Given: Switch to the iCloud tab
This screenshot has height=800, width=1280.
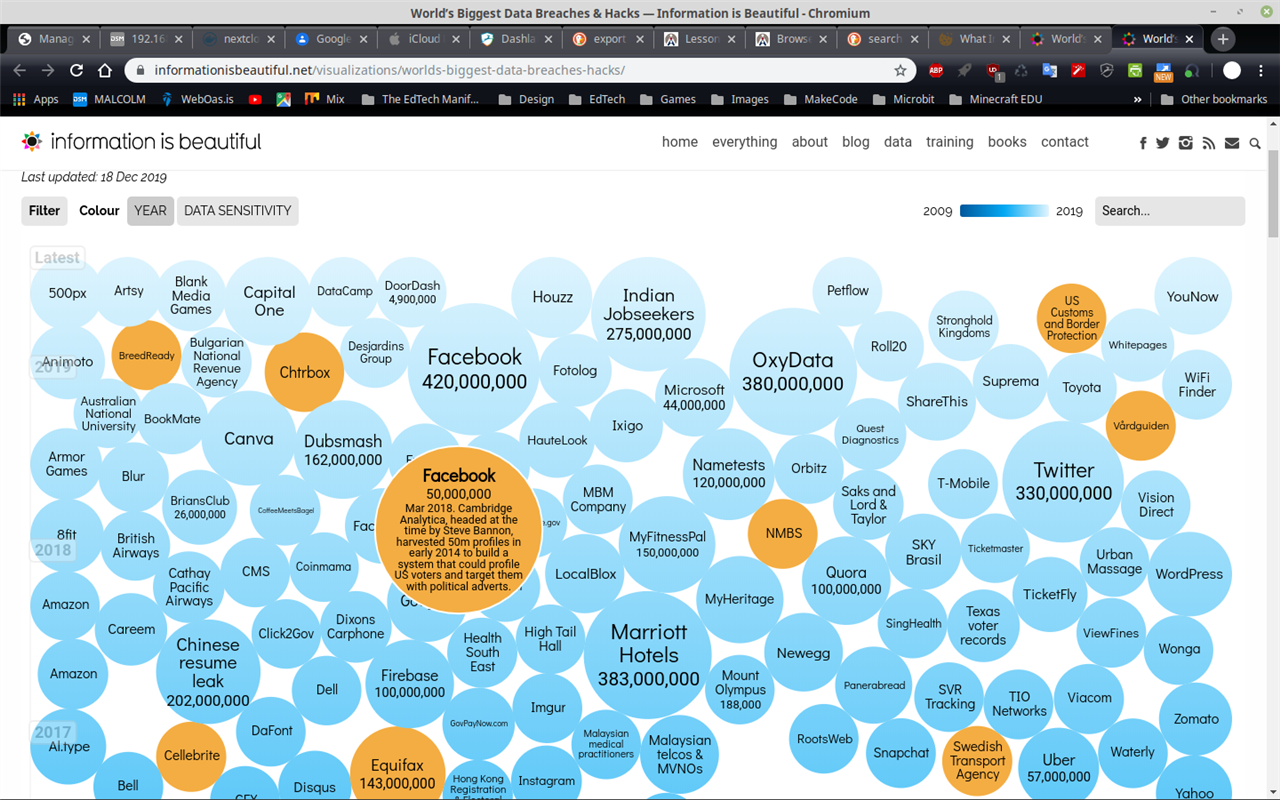Looking at the screenshot, I should pos(424,39).
